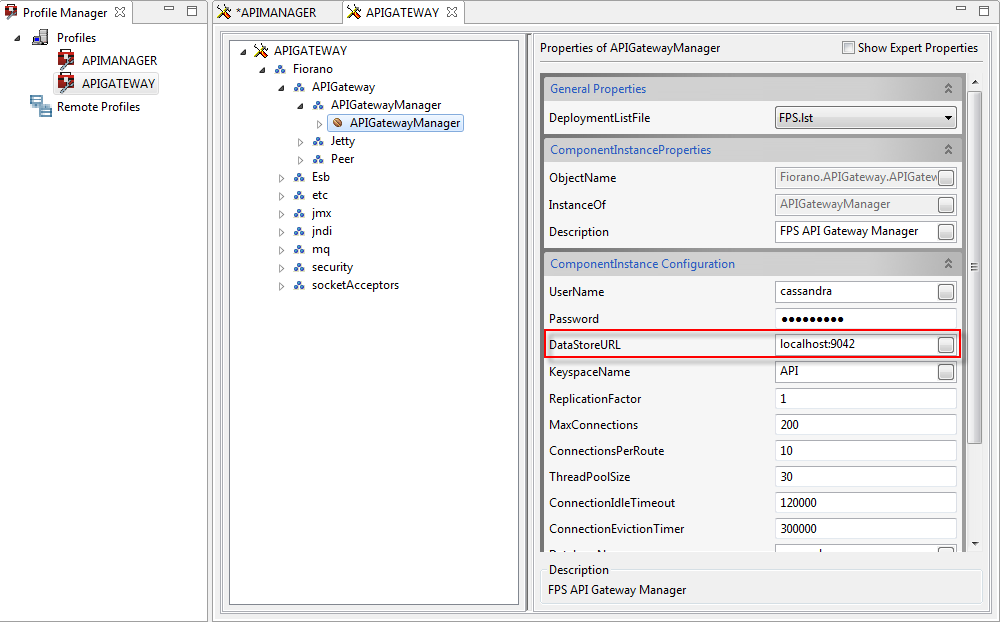1000x622 pixels.
Task: Select the socketAcceptors tree item
Action: 355,285
